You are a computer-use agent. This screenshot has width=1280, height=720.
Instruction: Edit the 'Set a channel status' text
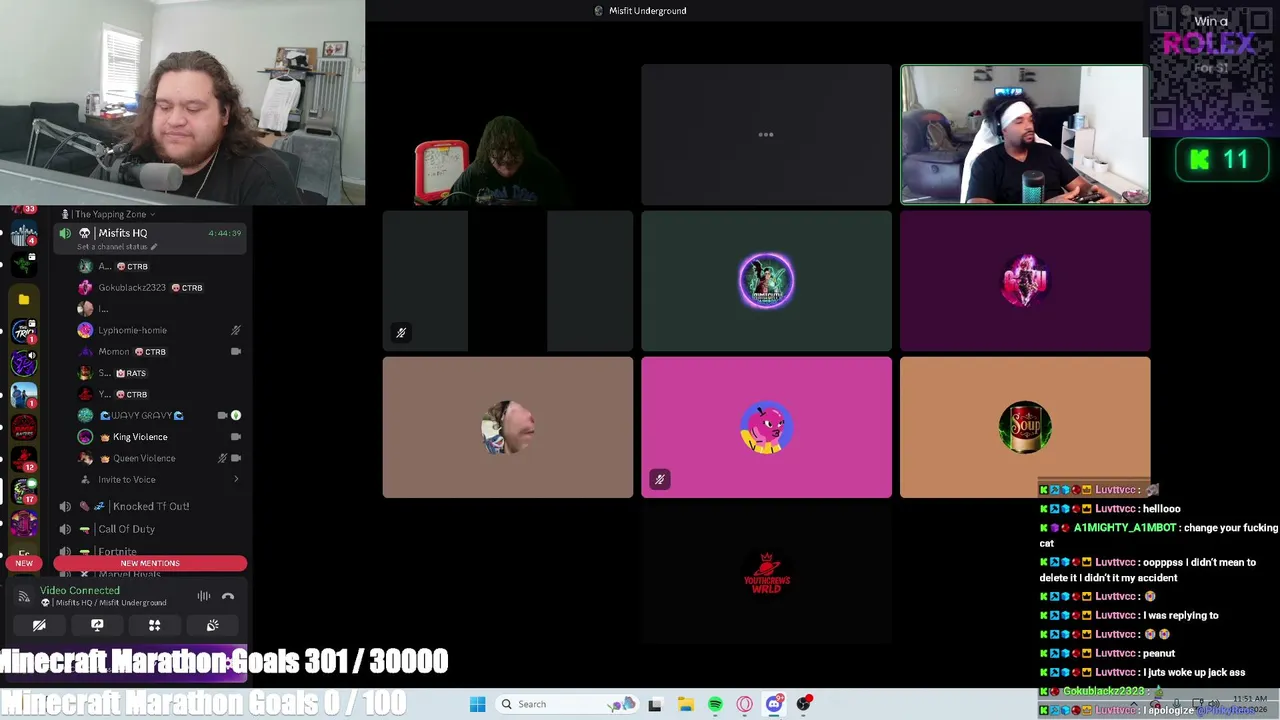tap(115, 247)
